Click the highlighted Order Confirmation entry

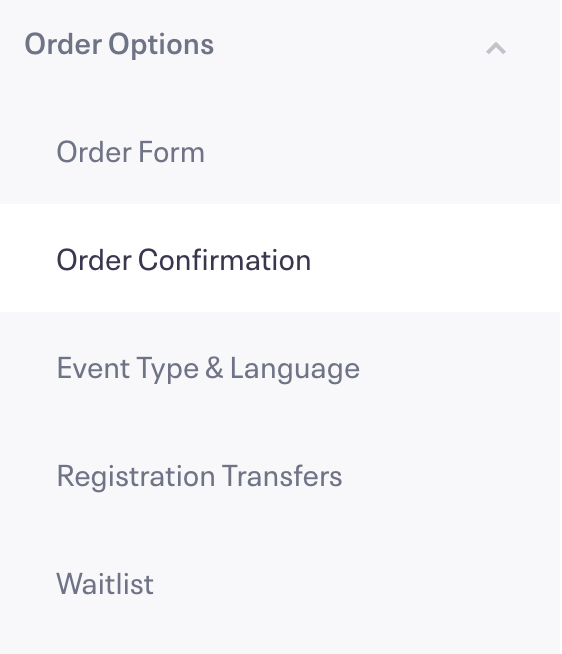pyautogui.click(x=280, y=258)
